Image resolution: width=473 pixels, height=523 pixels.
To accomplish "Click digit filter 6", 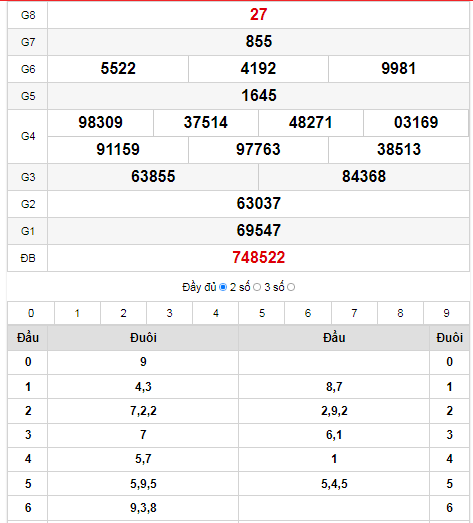I will 308,313.
